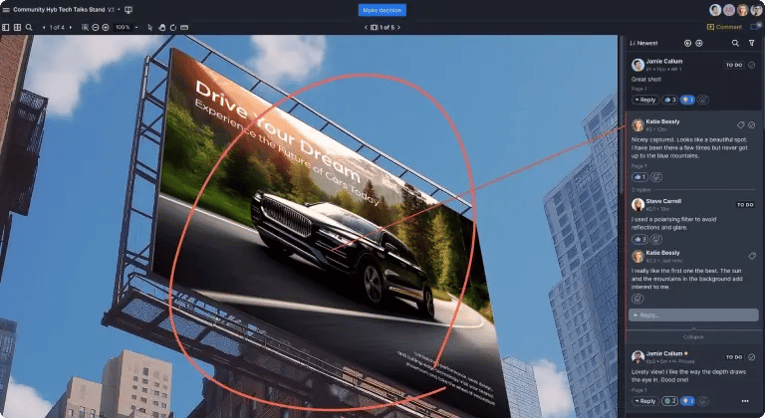
Task: Mark the Great shot comment as resolved
Action: (752, 65)
